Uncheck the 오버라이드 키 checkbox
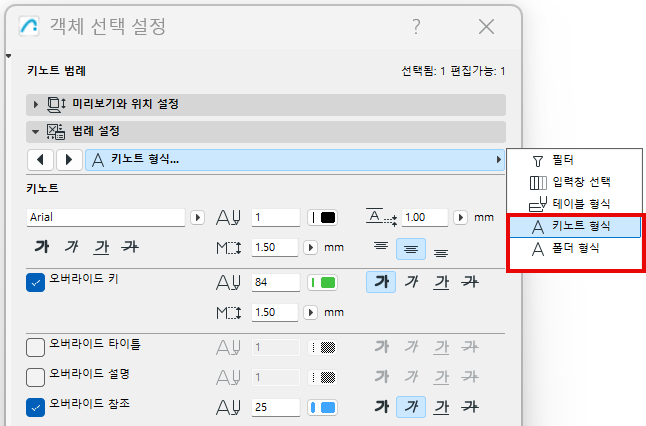 click(35, 283)
